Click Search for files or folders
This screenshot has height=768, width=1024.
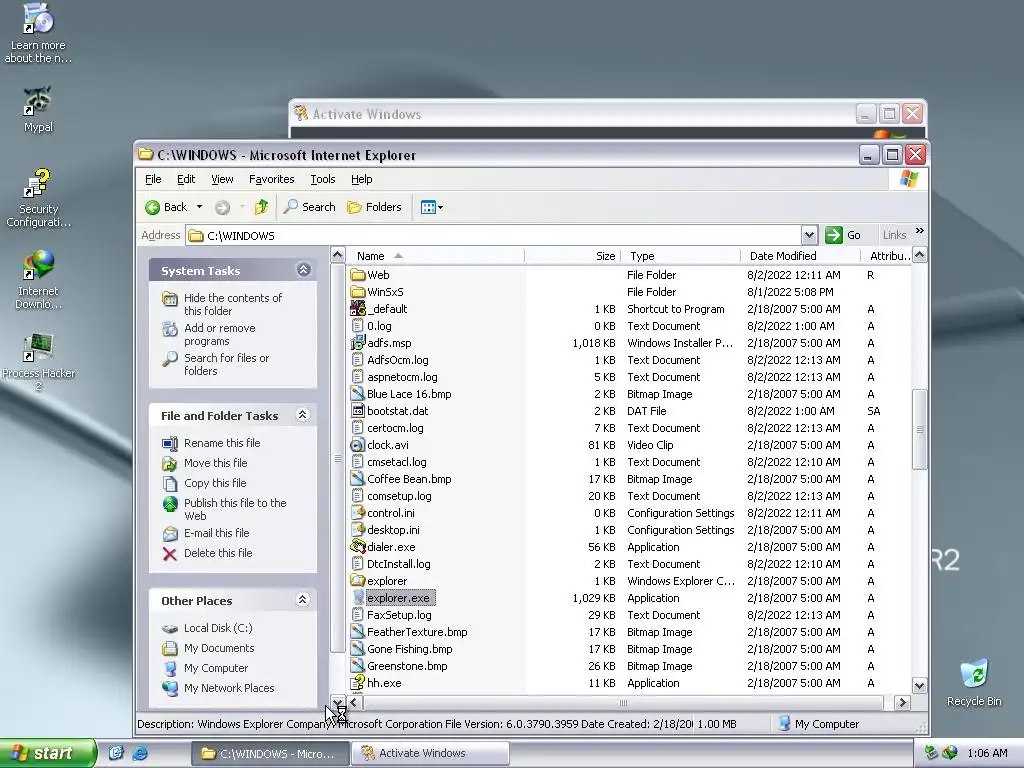point(226,364)
